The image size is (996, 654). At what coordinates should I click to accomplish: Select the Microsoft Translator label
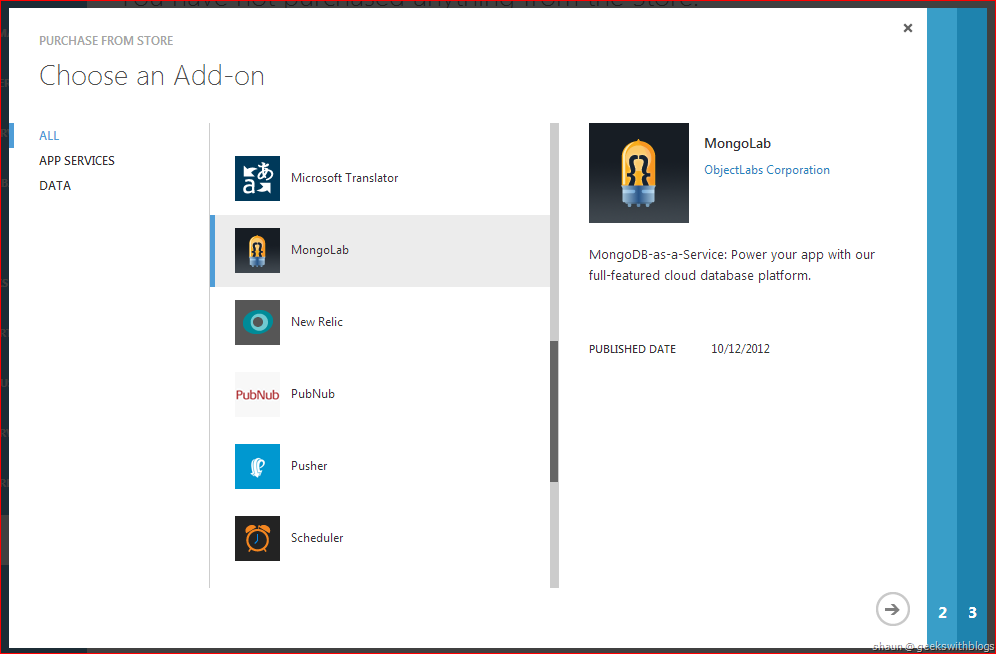point(344,178)
